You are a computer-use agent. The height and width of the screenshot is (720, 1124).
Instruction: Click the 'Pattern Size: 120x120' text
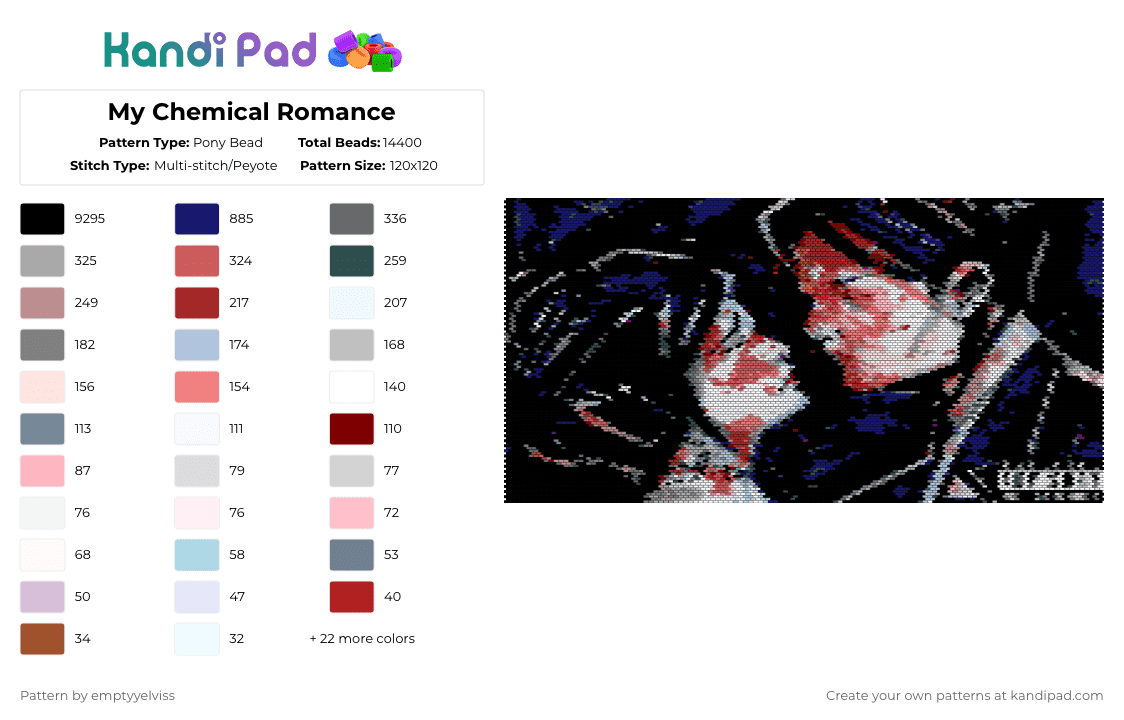coord(368,166)
